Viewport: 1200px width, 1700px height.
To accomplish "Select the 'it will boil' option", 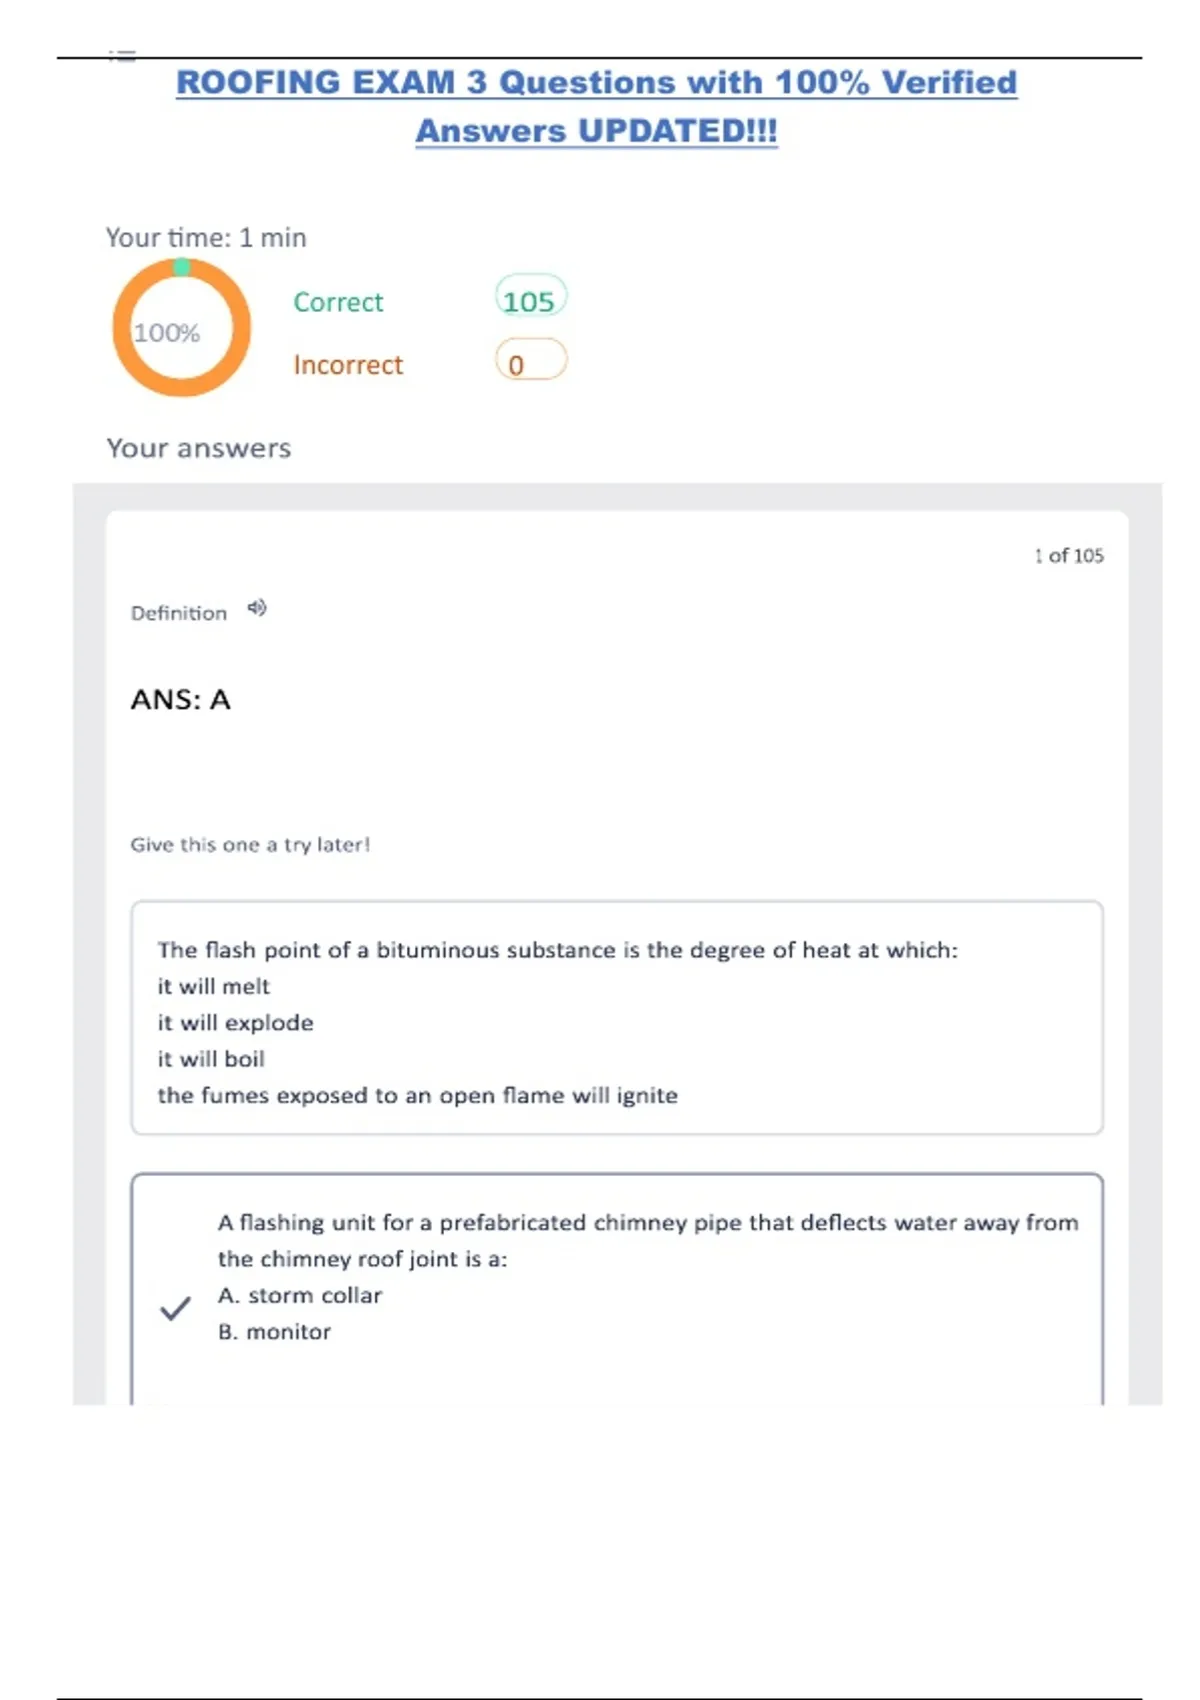I will click(x=211, y=1059).
